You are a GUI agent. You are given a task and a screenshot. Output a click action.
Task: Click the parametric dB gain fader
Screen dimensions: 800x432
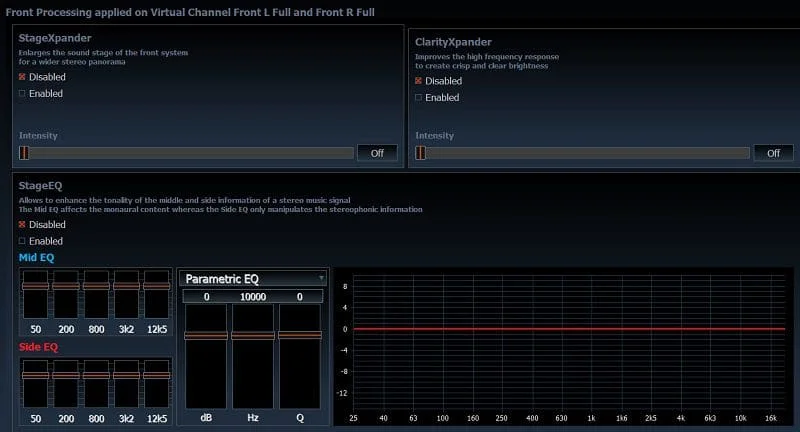(206, 335)
